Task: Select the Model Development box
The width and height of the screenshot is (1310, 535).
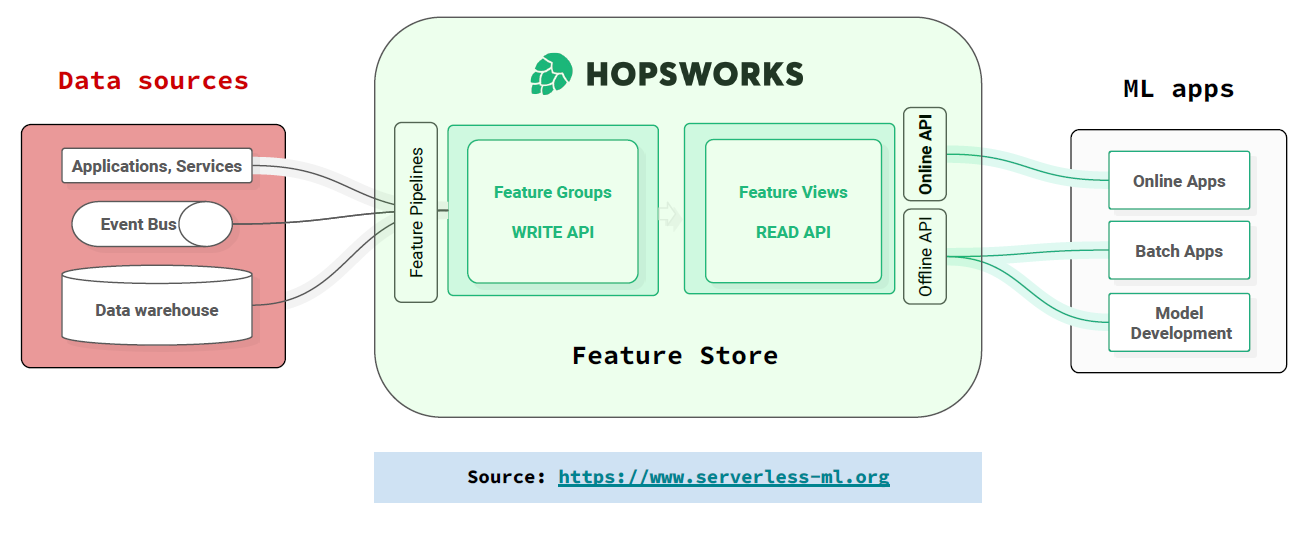Action: 1179,323
